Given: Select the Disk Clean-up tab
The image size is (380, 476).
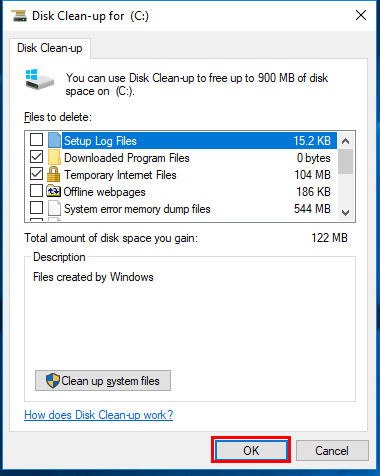Looking at the screenshot, I should point(50,48).
